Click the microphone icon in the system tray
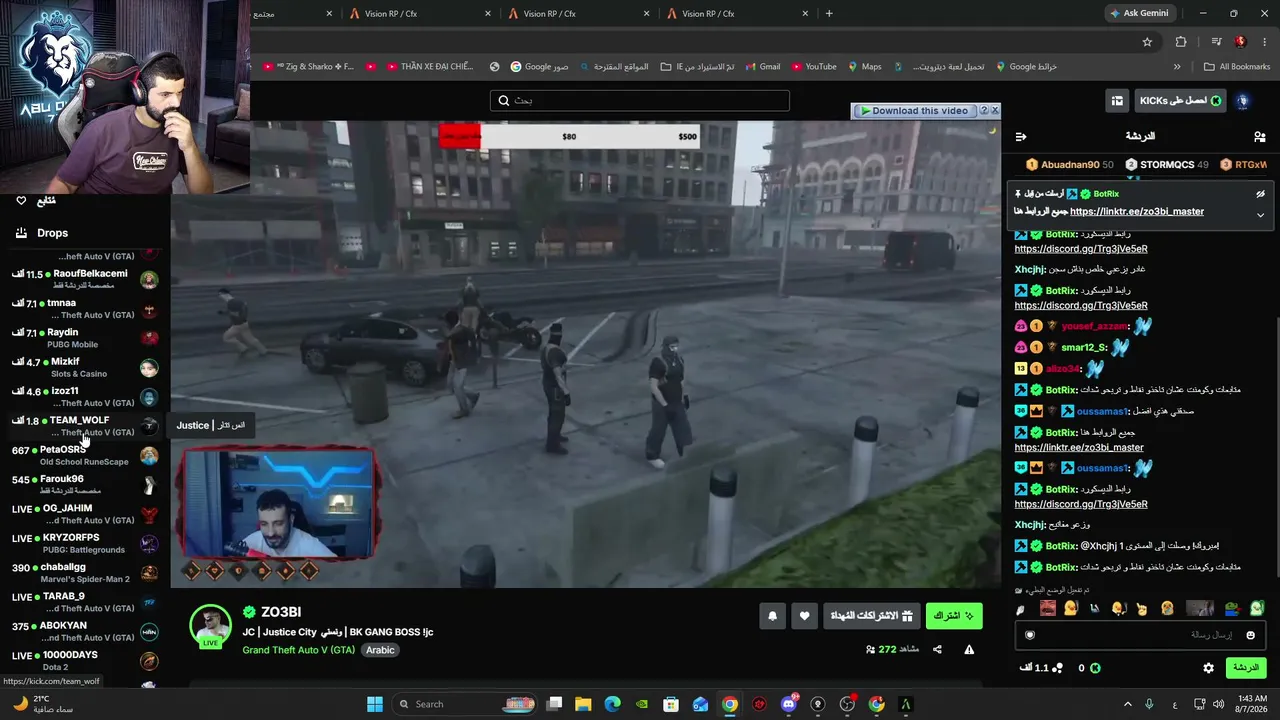Image resolution: width=1280 pixels, height=720 pixels. point(1149,704)
